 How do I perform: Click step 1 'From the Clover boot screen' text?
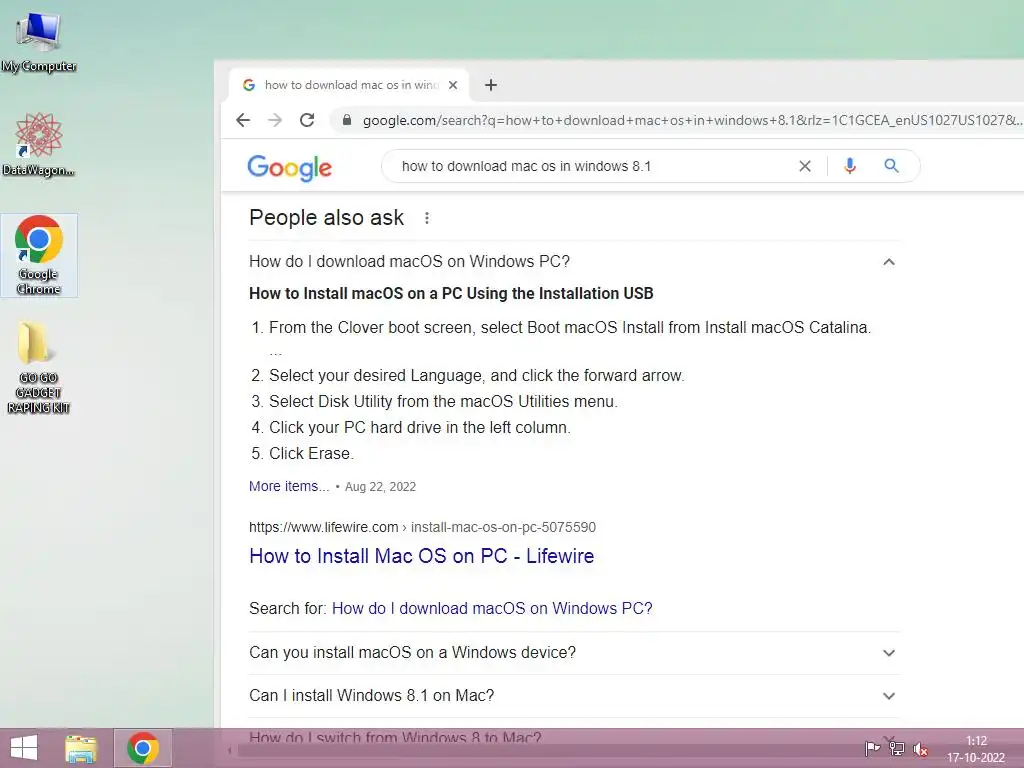570,327
